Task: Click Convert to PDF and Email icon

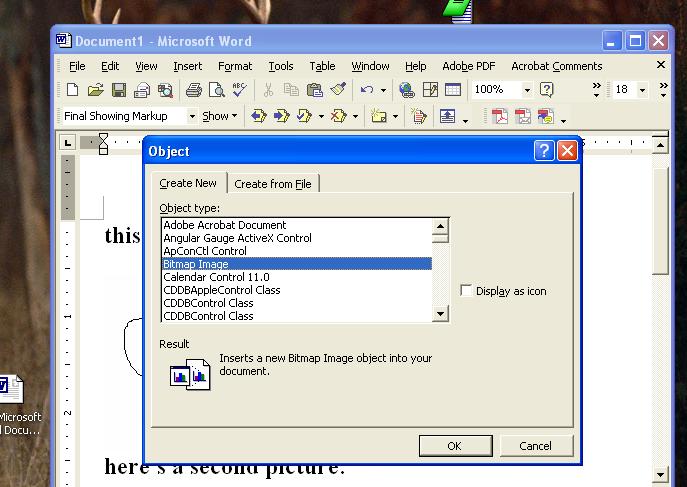Action: (522, 116)
